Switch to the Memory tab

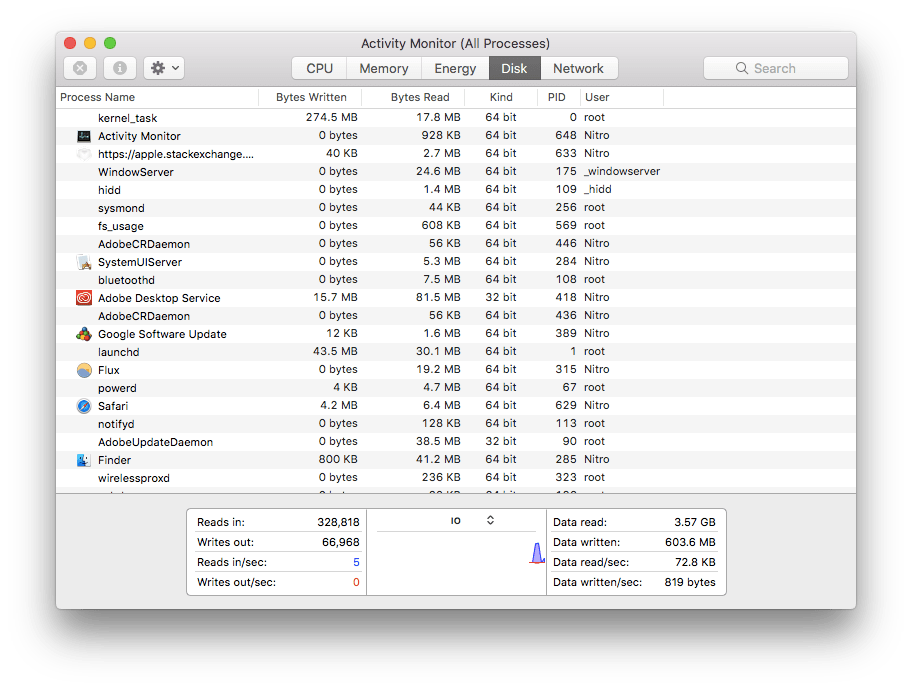(x=384, y=69)
